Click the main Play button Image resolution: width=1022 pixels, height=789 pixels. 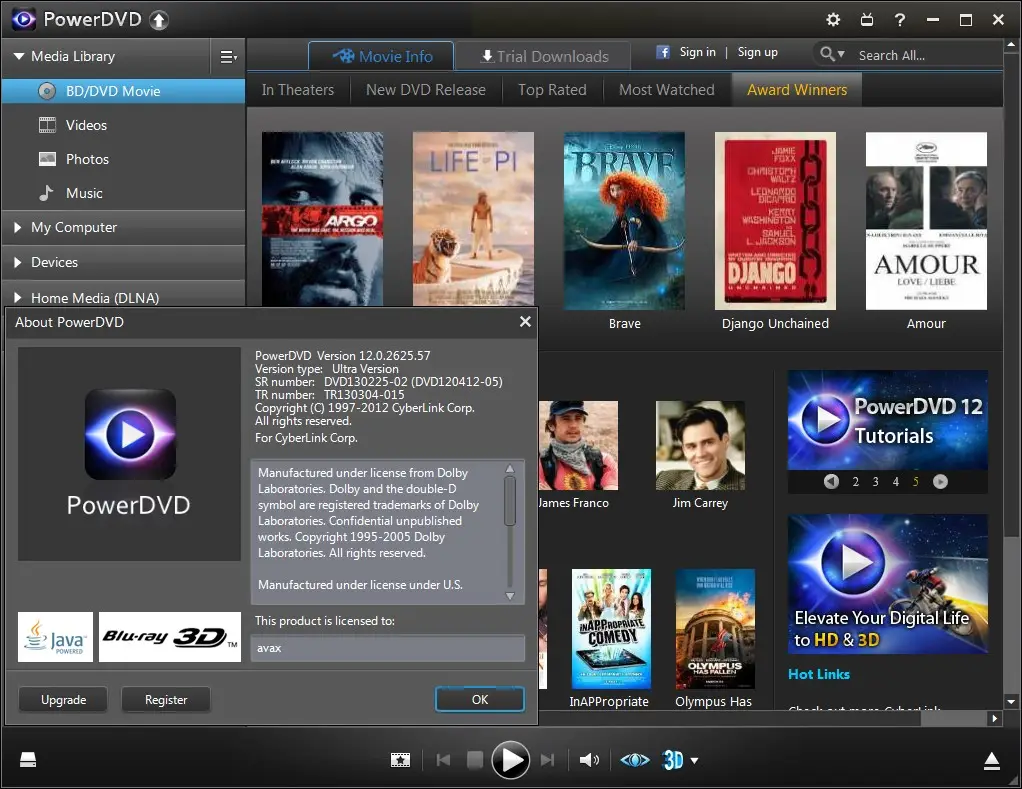(510, 760)
